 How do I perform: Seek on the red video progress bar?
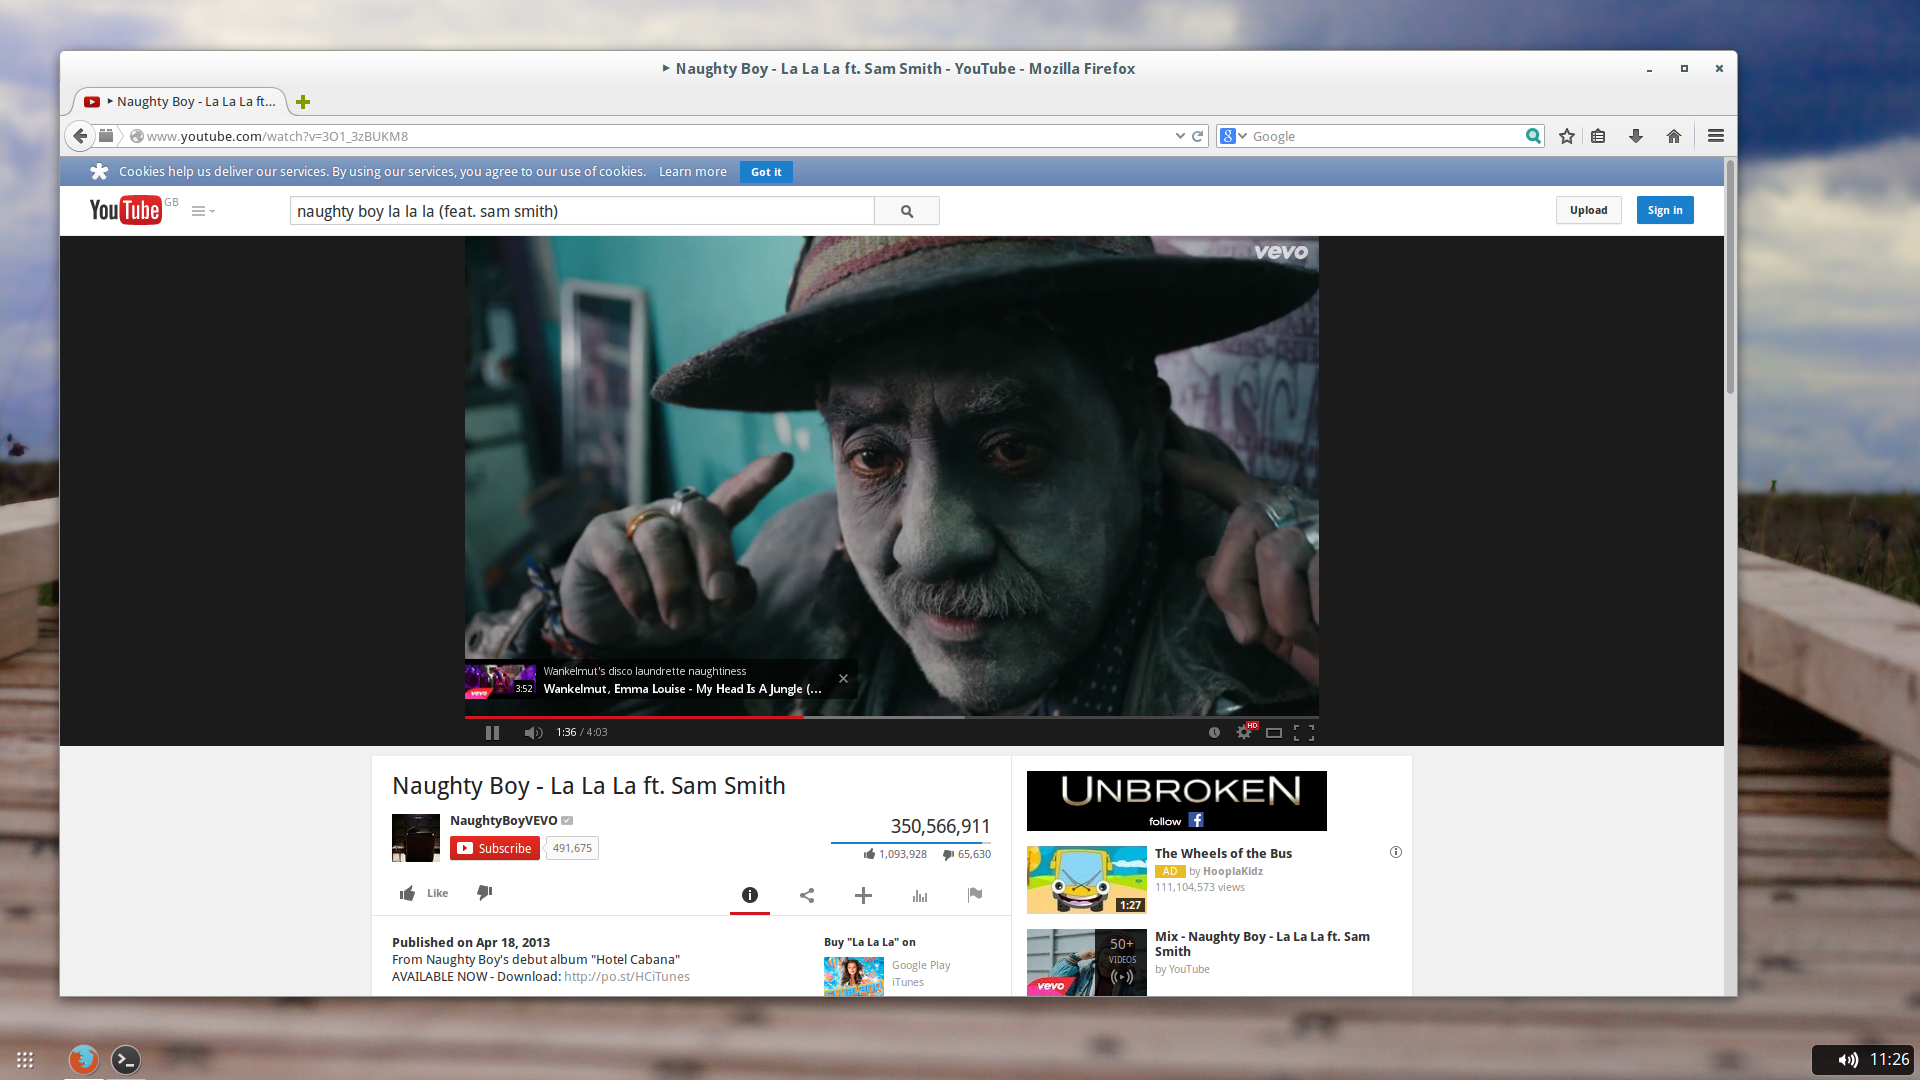pyautogui.click(x=633, y=717)
